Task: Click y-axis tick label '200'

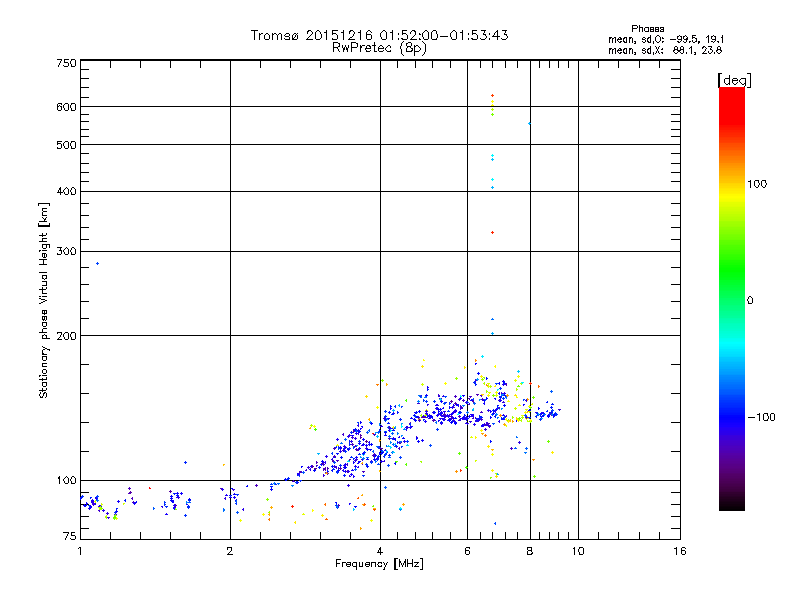Action: click(x=66, y=336)
